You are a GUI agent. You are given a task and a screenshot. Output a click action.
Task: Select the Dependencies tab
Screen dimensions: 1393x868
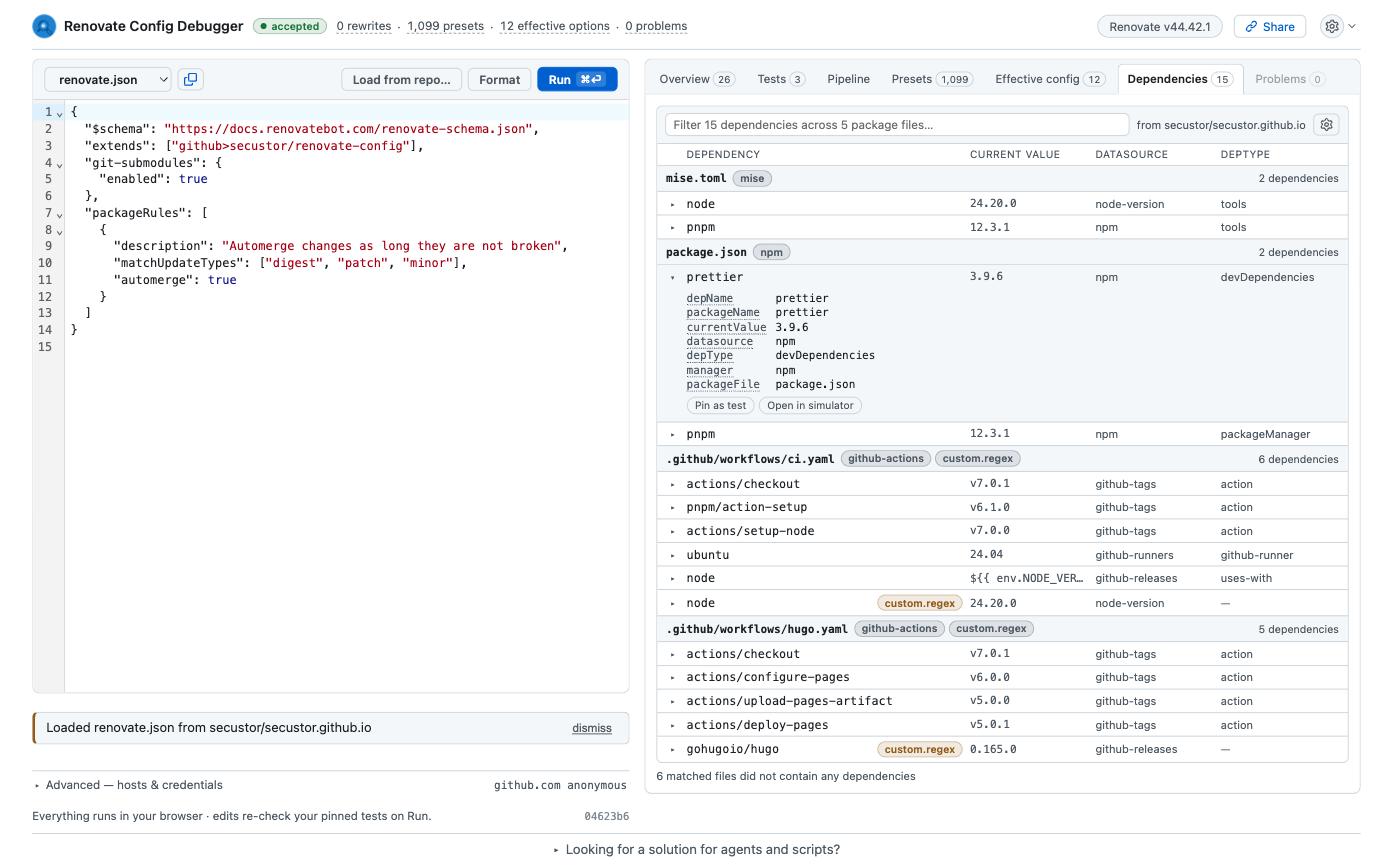point(1180,79)
